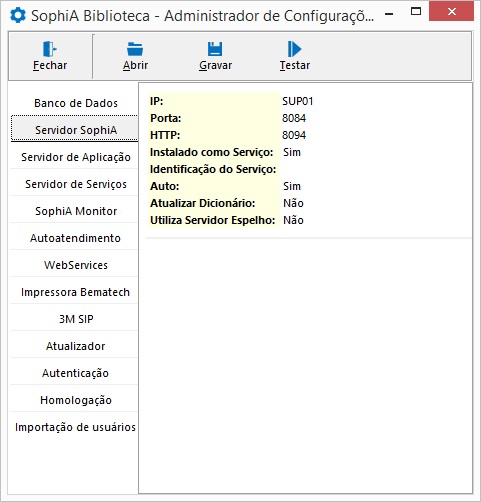The width and height of the screenshot is (481, 502).
Task: Click the HTTP value 8094
Action: tap(294, 135)
